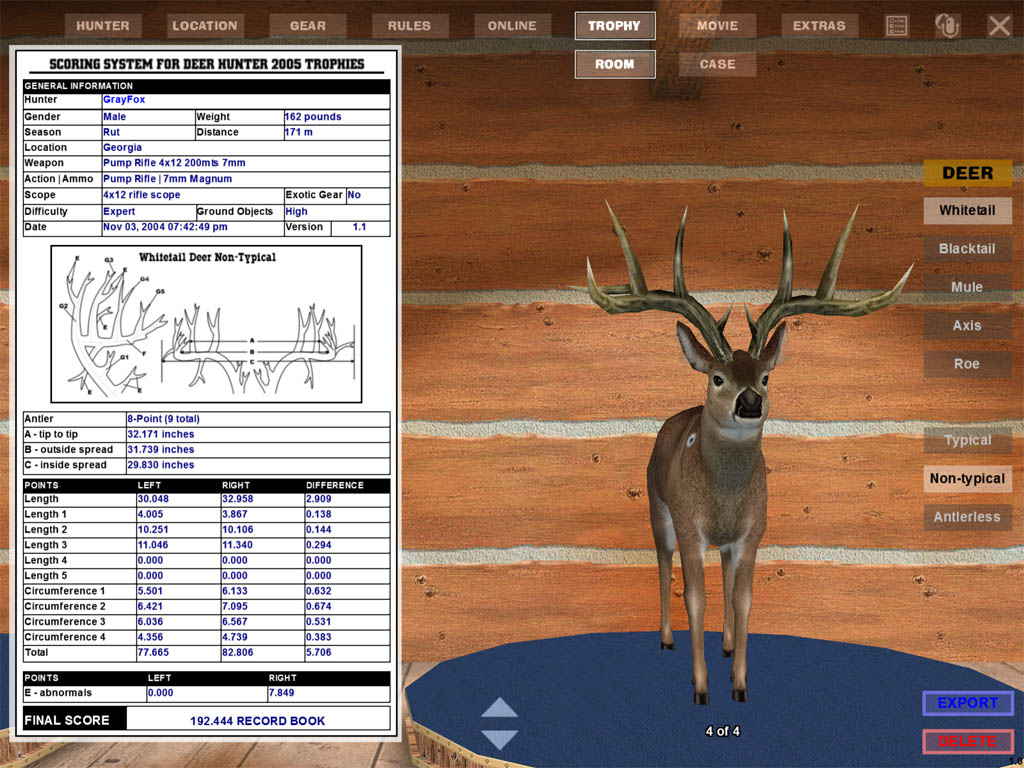This screenshot has width=1024, height=768.
Task: Select the Mule species filter
Action: coord(967,287)
